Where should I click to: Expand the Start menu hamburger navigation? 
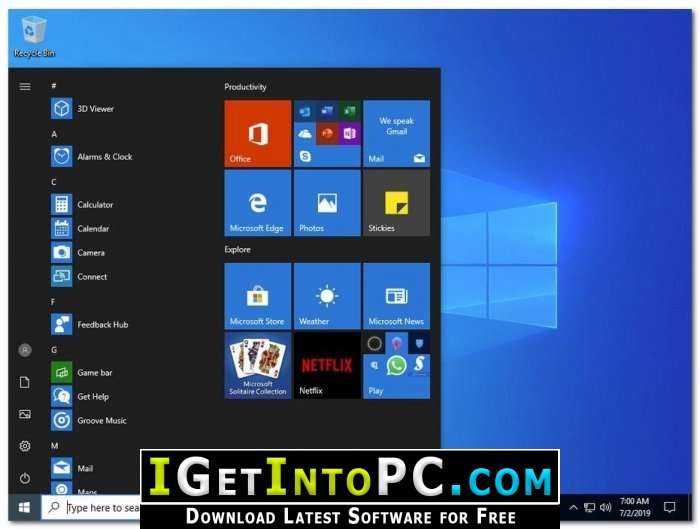25,87
